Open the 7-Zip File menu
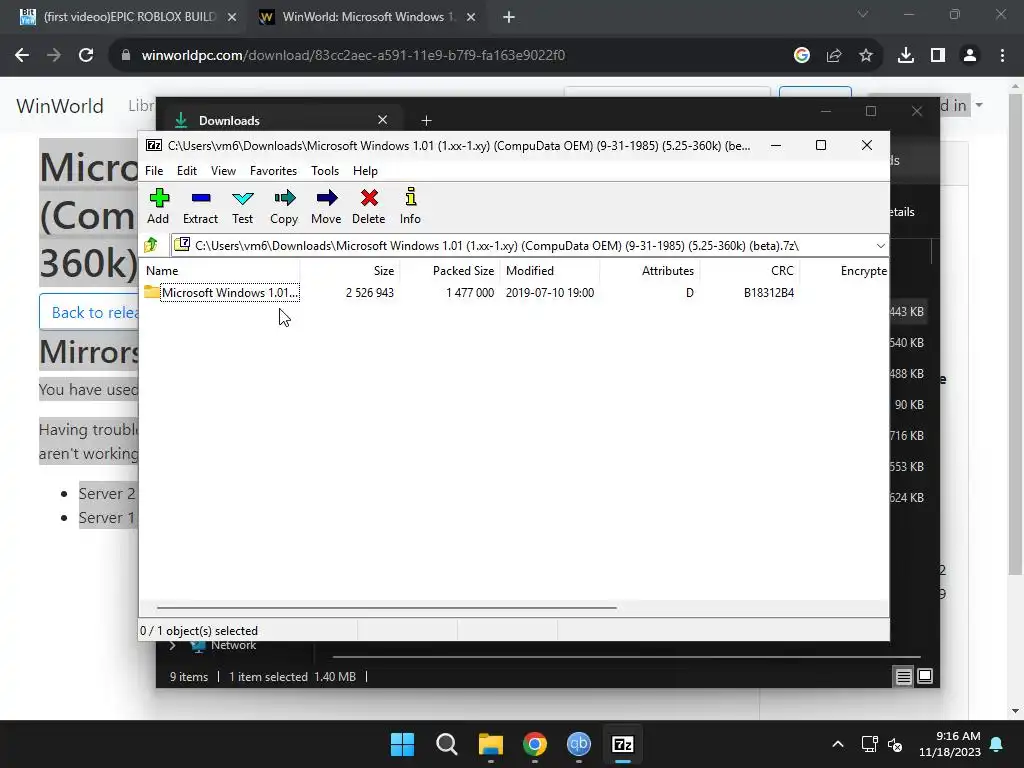 coord(154,170)
